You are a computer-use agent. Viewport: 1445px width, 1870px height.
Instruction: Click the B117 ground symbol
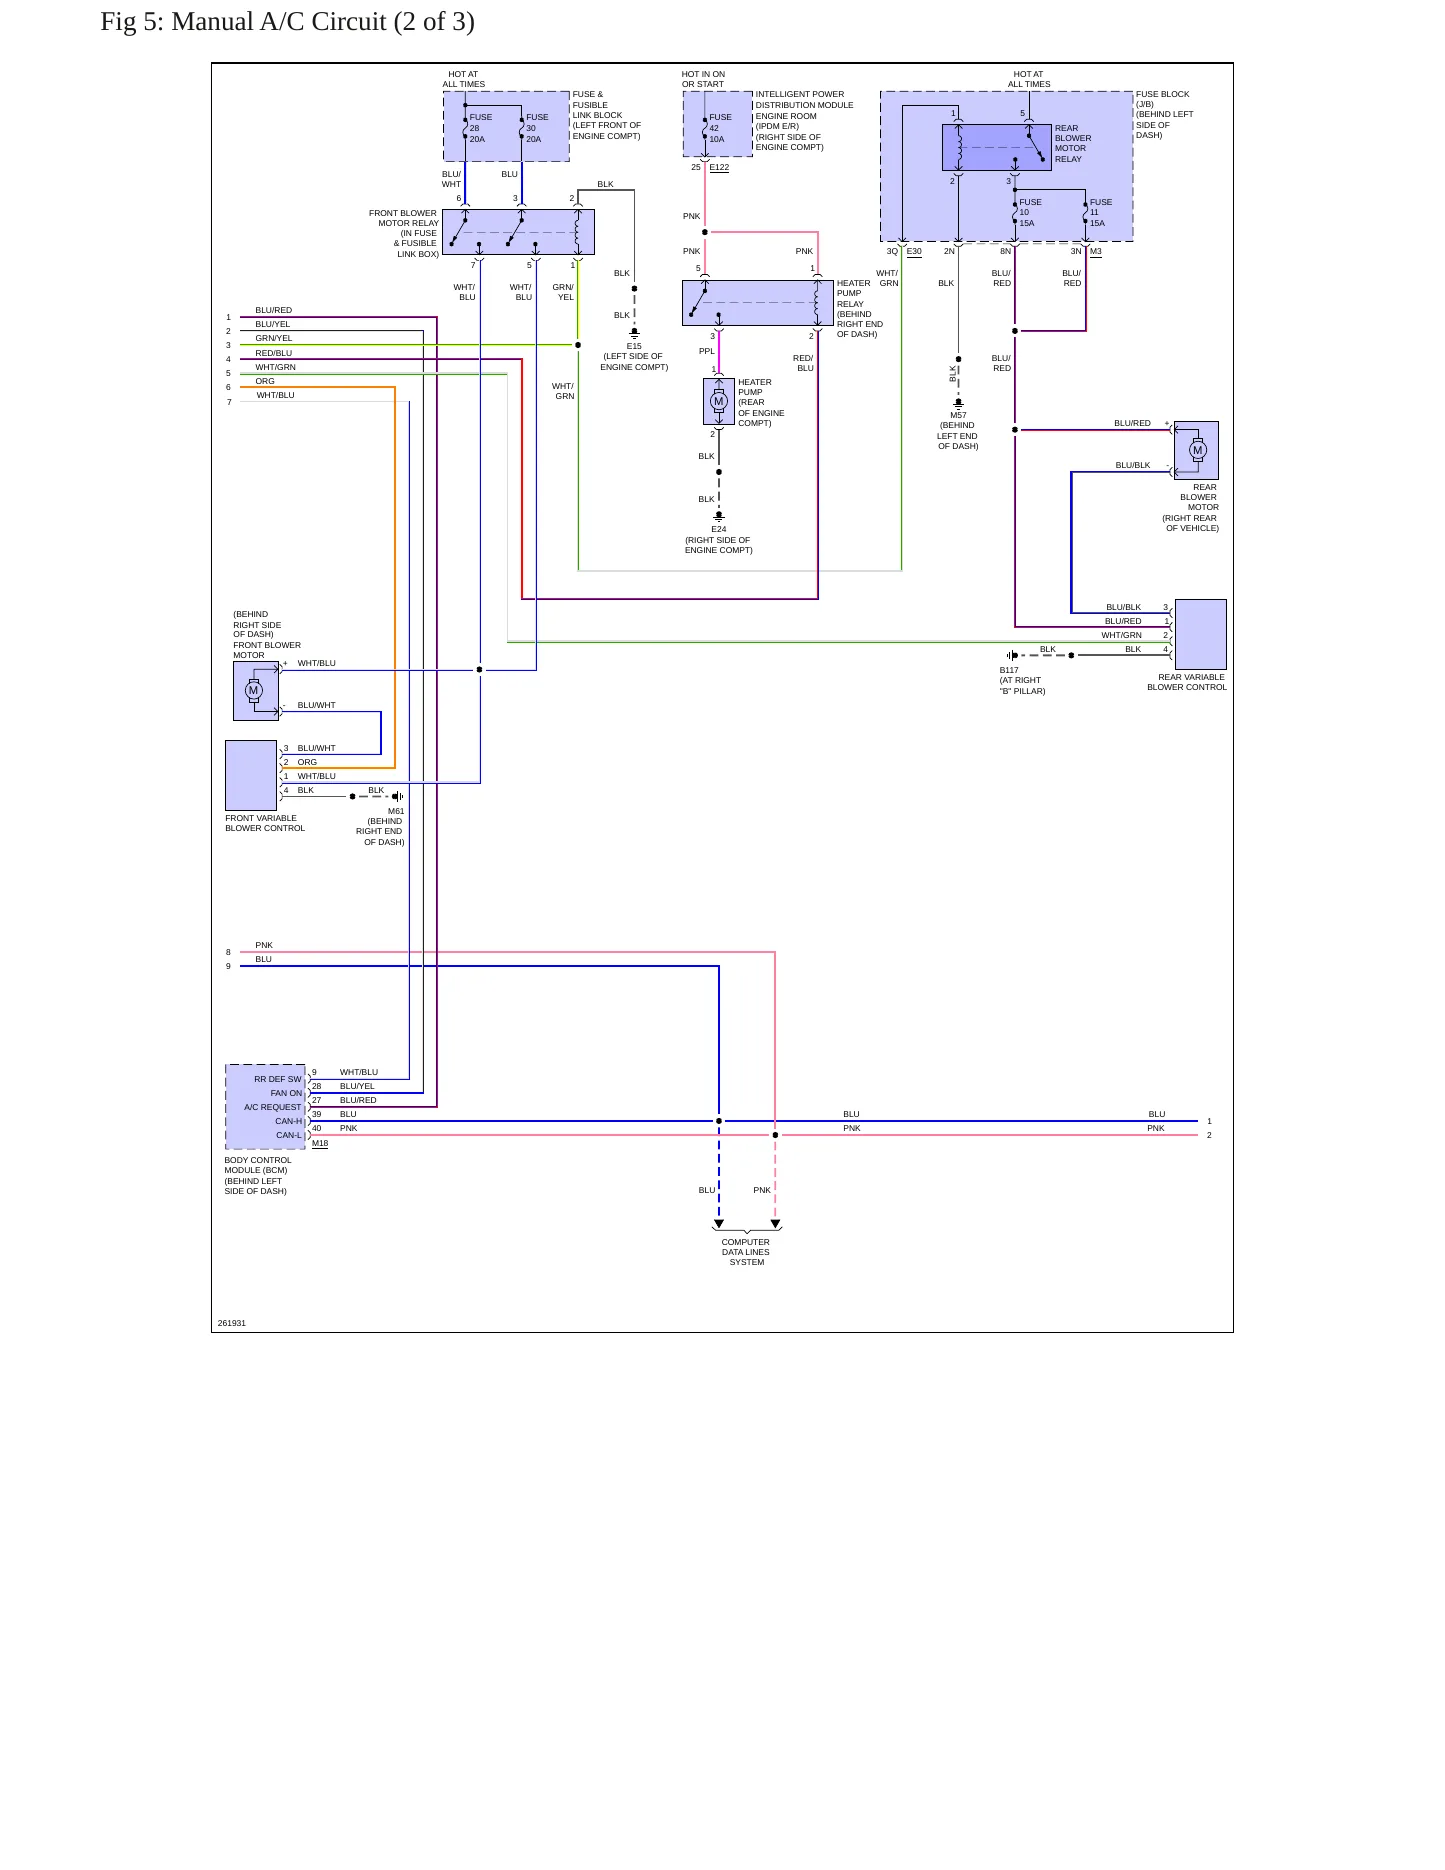1012,656
